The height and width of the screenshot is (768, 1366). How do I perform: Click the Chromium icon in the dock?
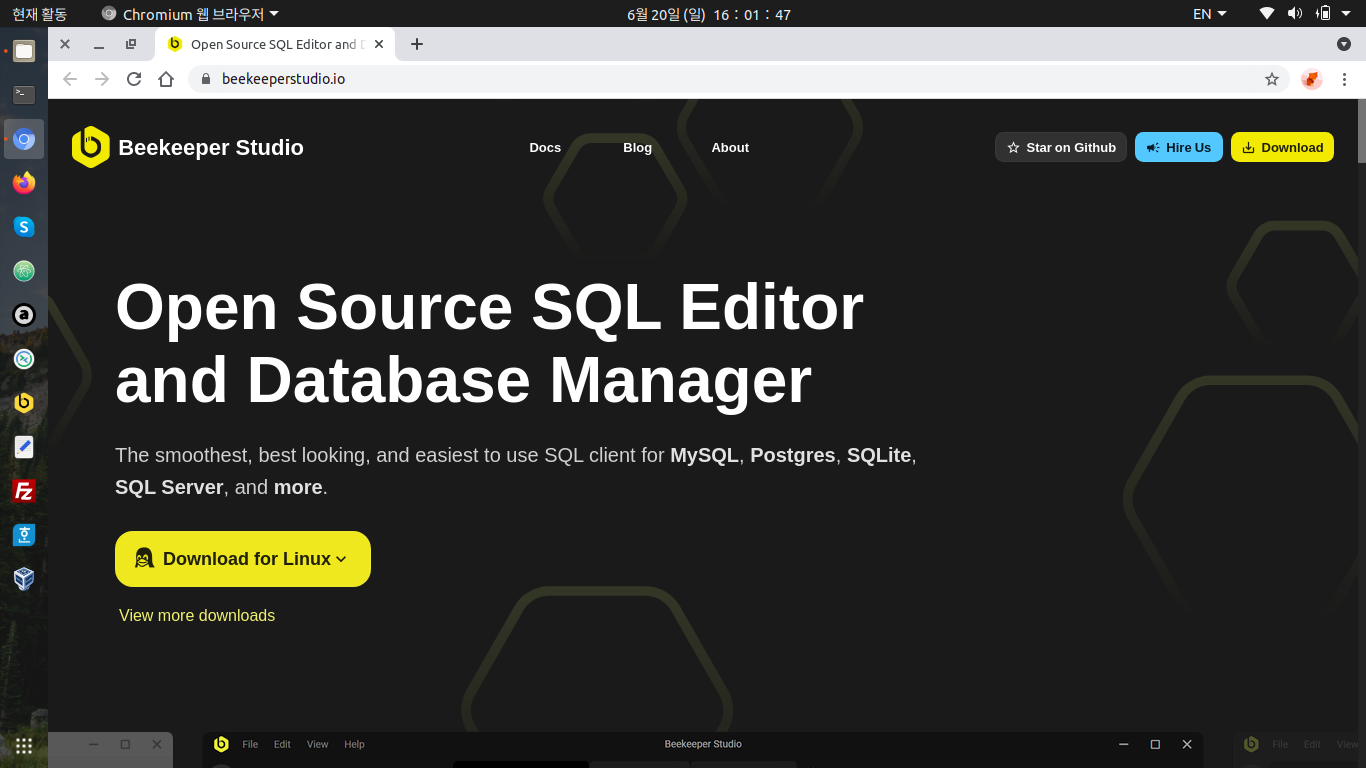point(24,139)
